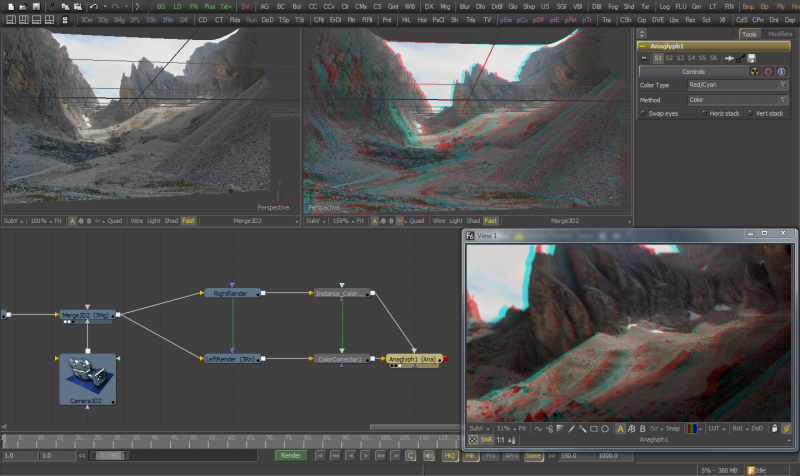The height and width of the screenshot is (476, 800).
Task: Open the red gear settings tab icon
Action: pos(768,71)
